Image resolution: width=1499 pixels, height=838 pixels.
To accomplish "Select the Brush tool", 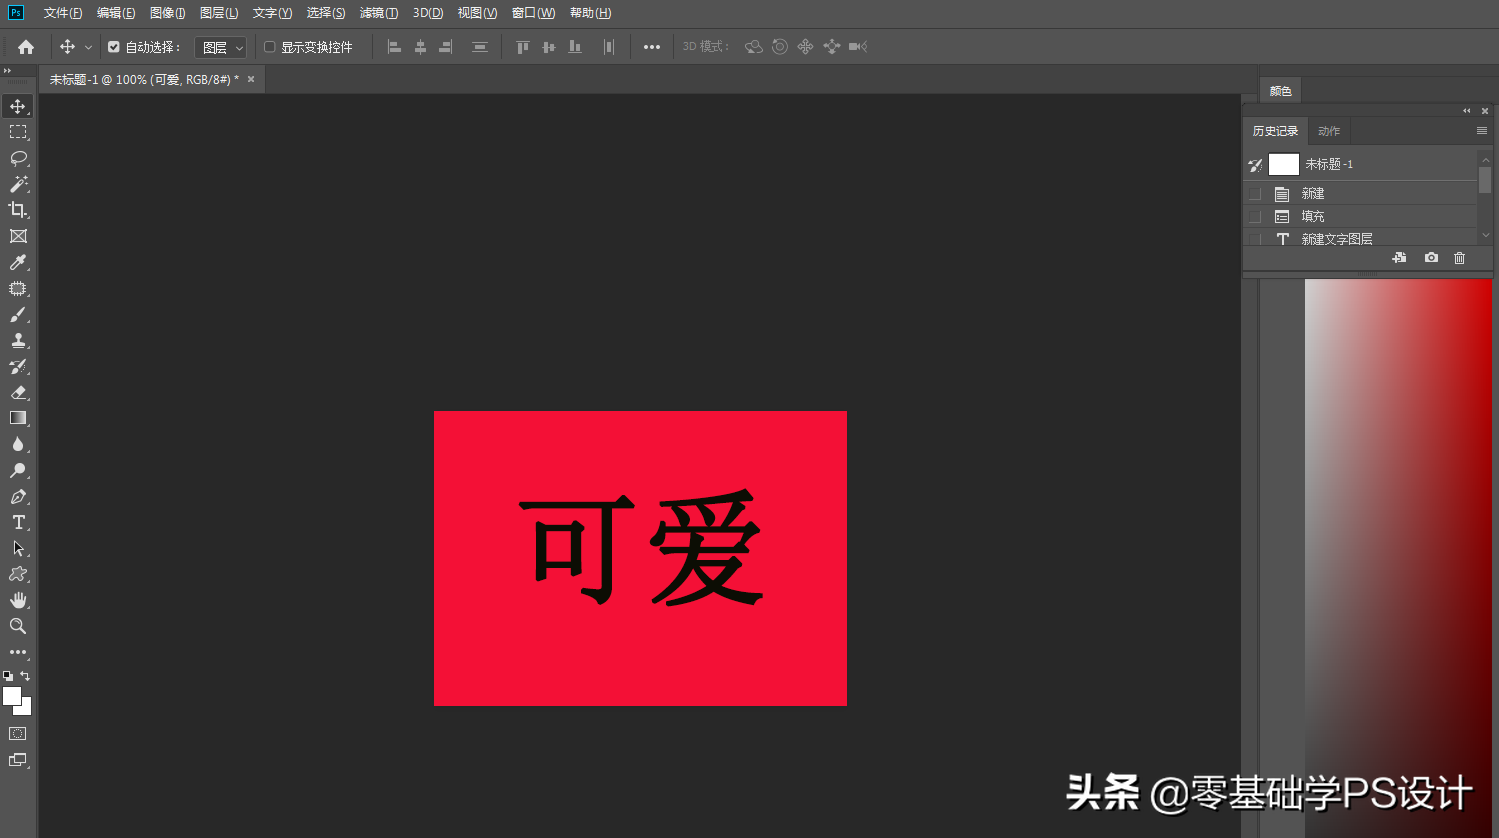I will [x=18, y=314].
